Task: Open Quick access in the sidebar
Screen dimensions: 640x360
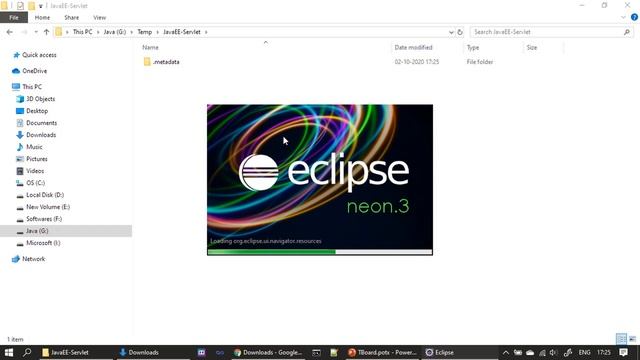Action: [39, 55]
